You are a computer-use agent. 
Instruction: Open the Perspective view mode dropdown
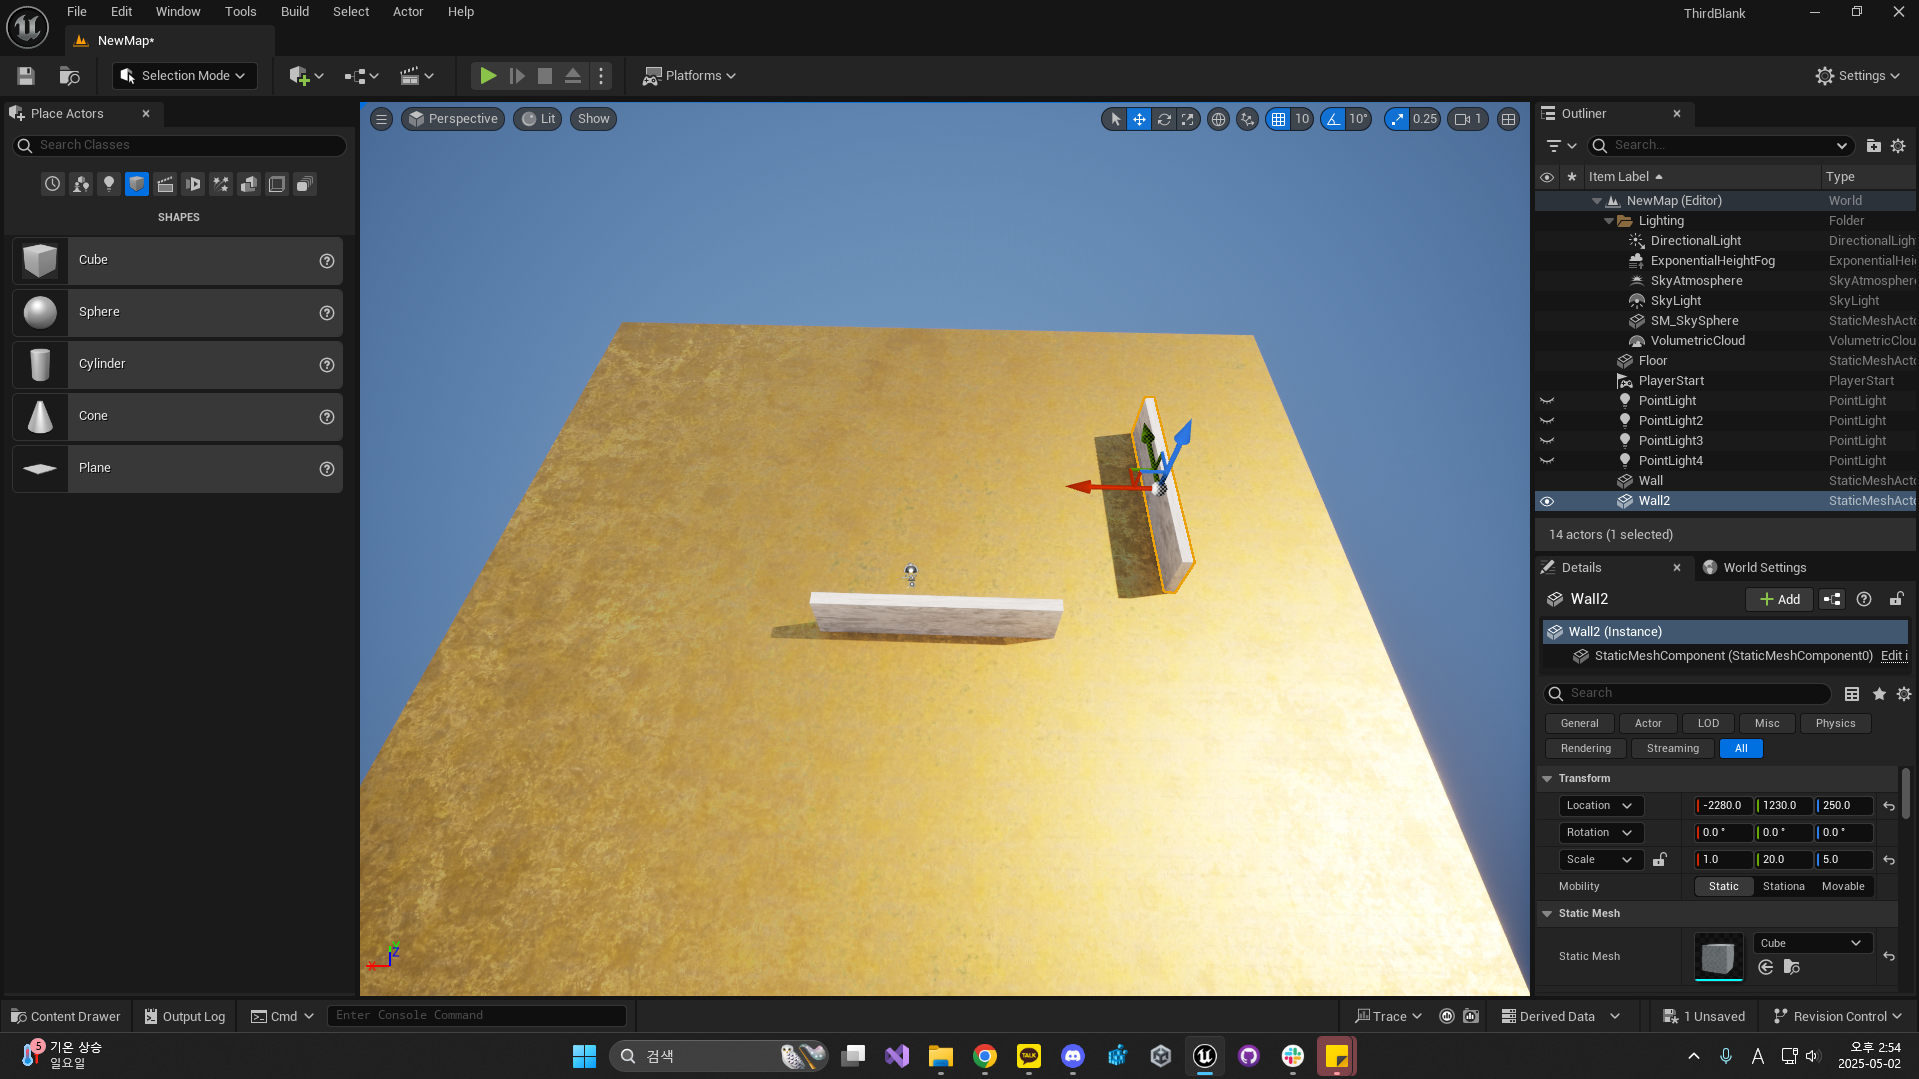point(453,119)
